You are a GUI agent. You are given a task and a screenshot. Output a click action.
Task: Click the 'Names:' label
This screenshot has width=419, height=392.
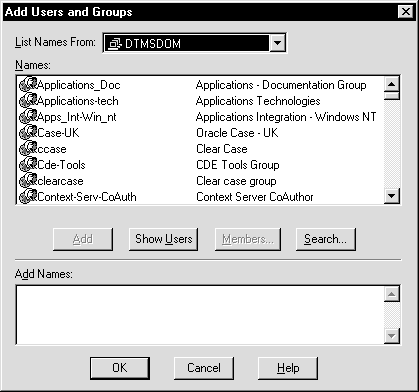click(33, 65)
